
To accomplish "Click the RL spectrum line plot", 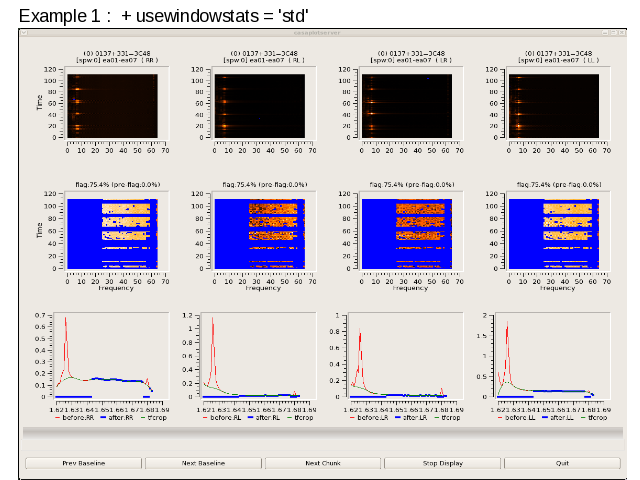I will 258,356.
